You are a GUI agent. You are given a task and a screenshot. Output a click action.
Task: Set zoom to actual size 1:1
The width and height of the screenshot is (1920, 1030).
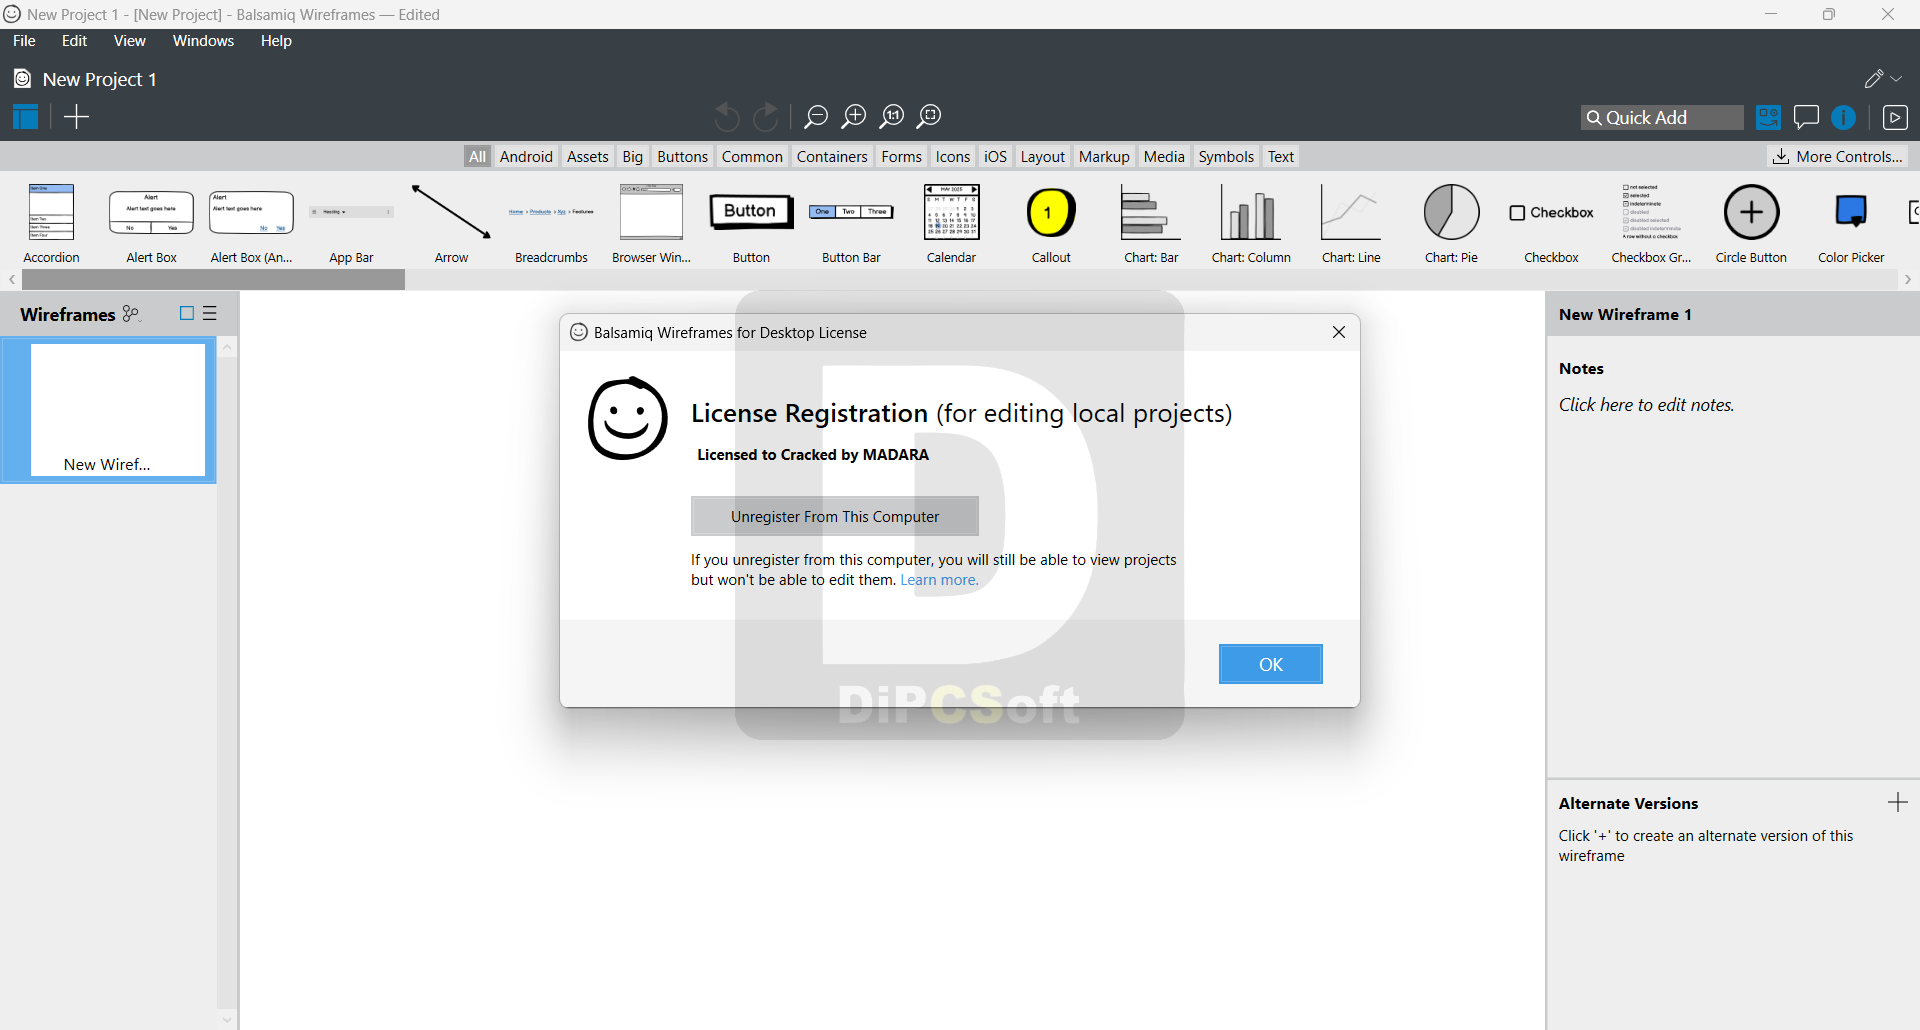(892, 117)
